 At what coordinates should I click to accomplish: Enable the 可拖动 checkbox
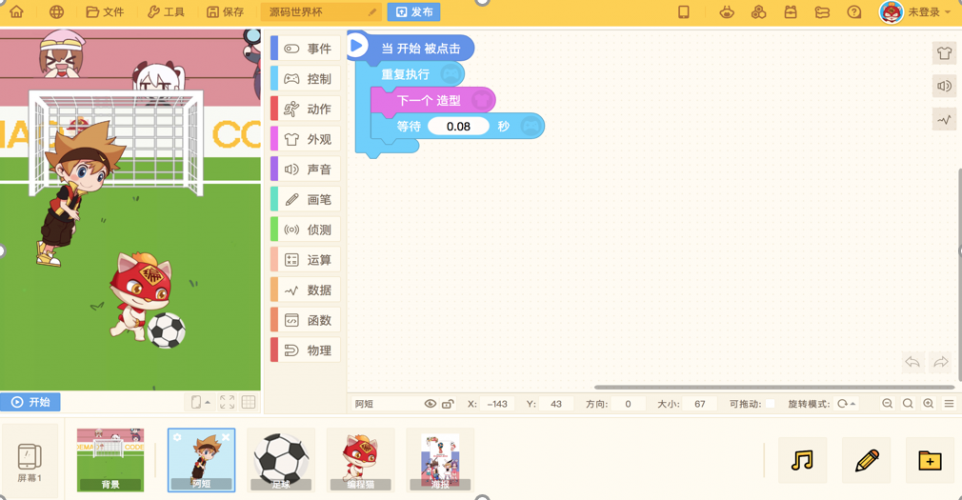770,404
